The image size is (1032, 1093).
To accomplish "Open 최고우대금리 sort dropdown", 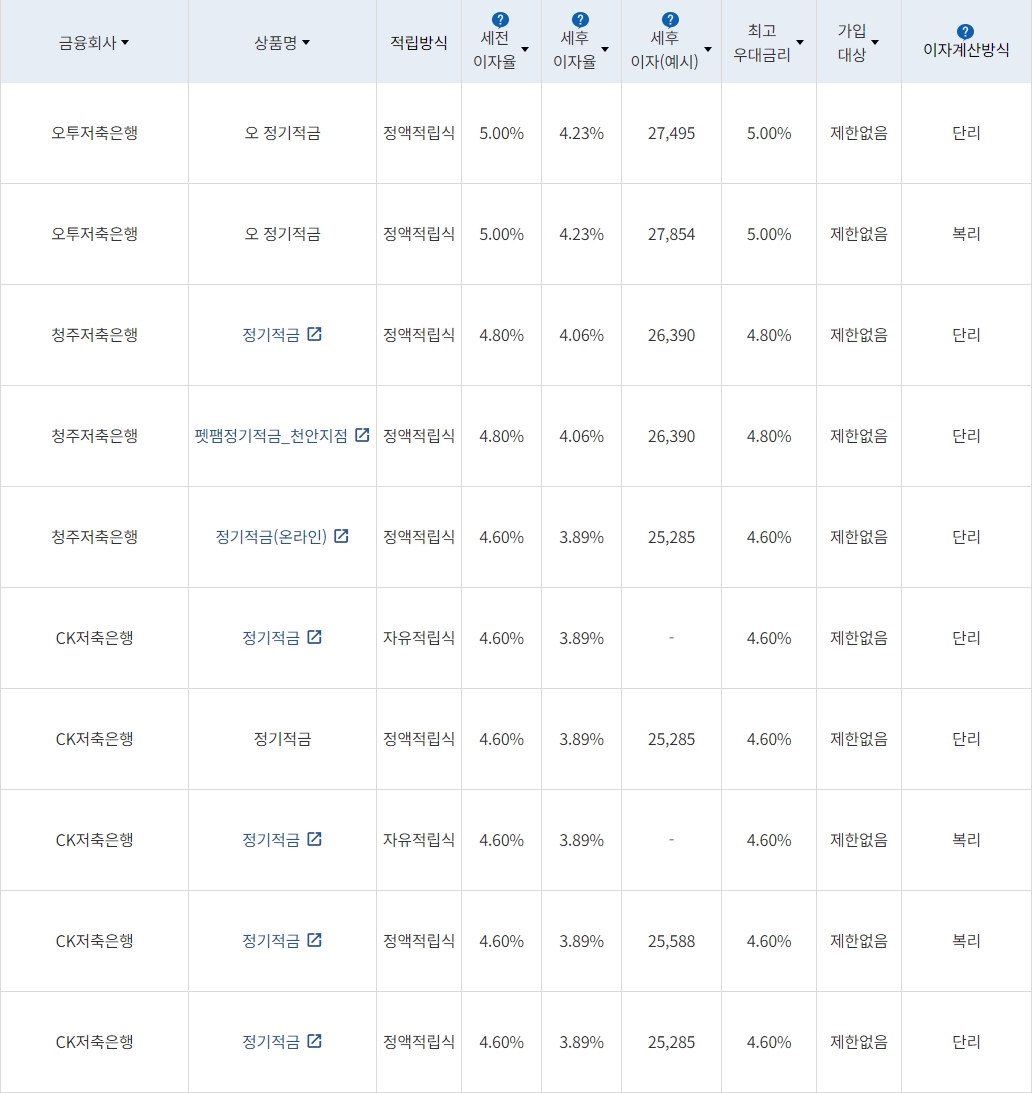I will 798,41.
